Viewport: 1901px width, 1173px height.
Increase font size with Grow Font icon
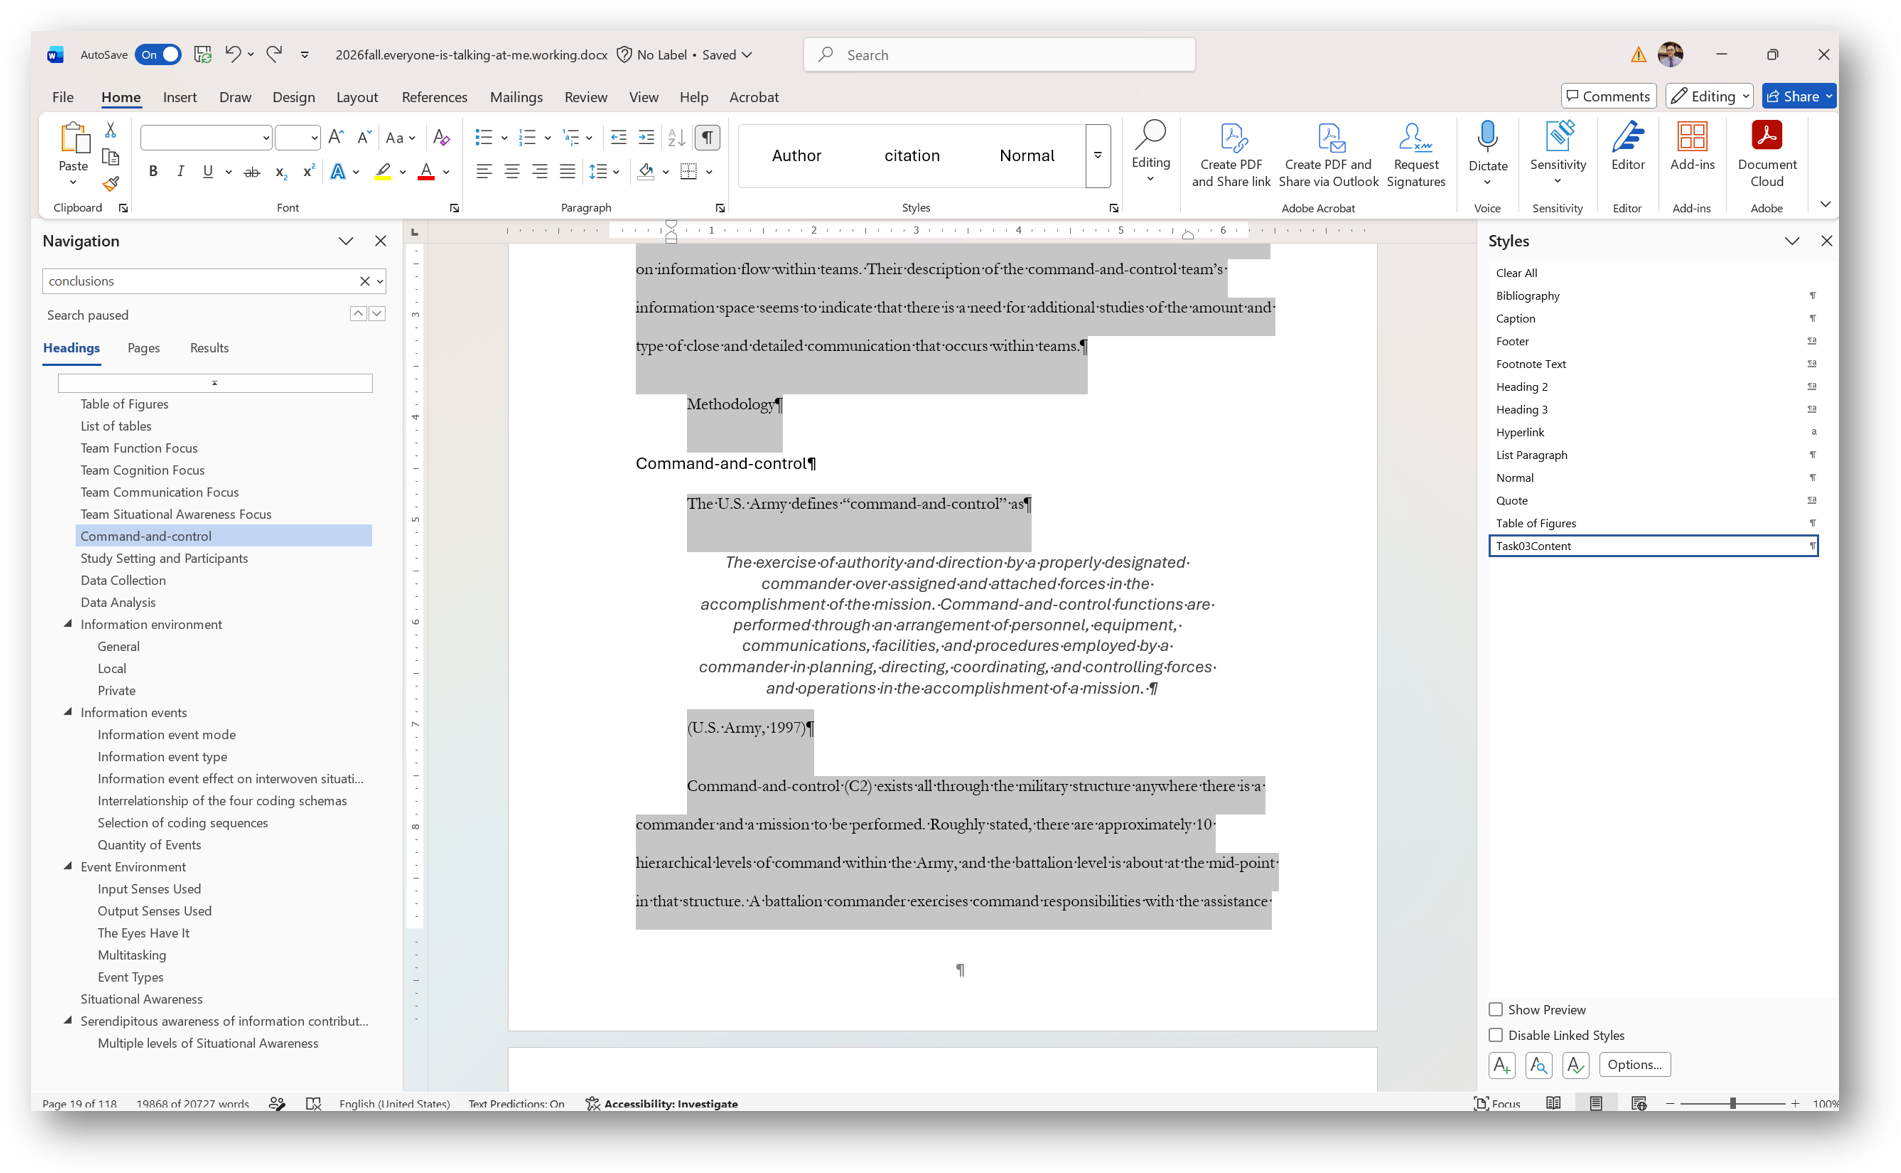click(336, 138)
